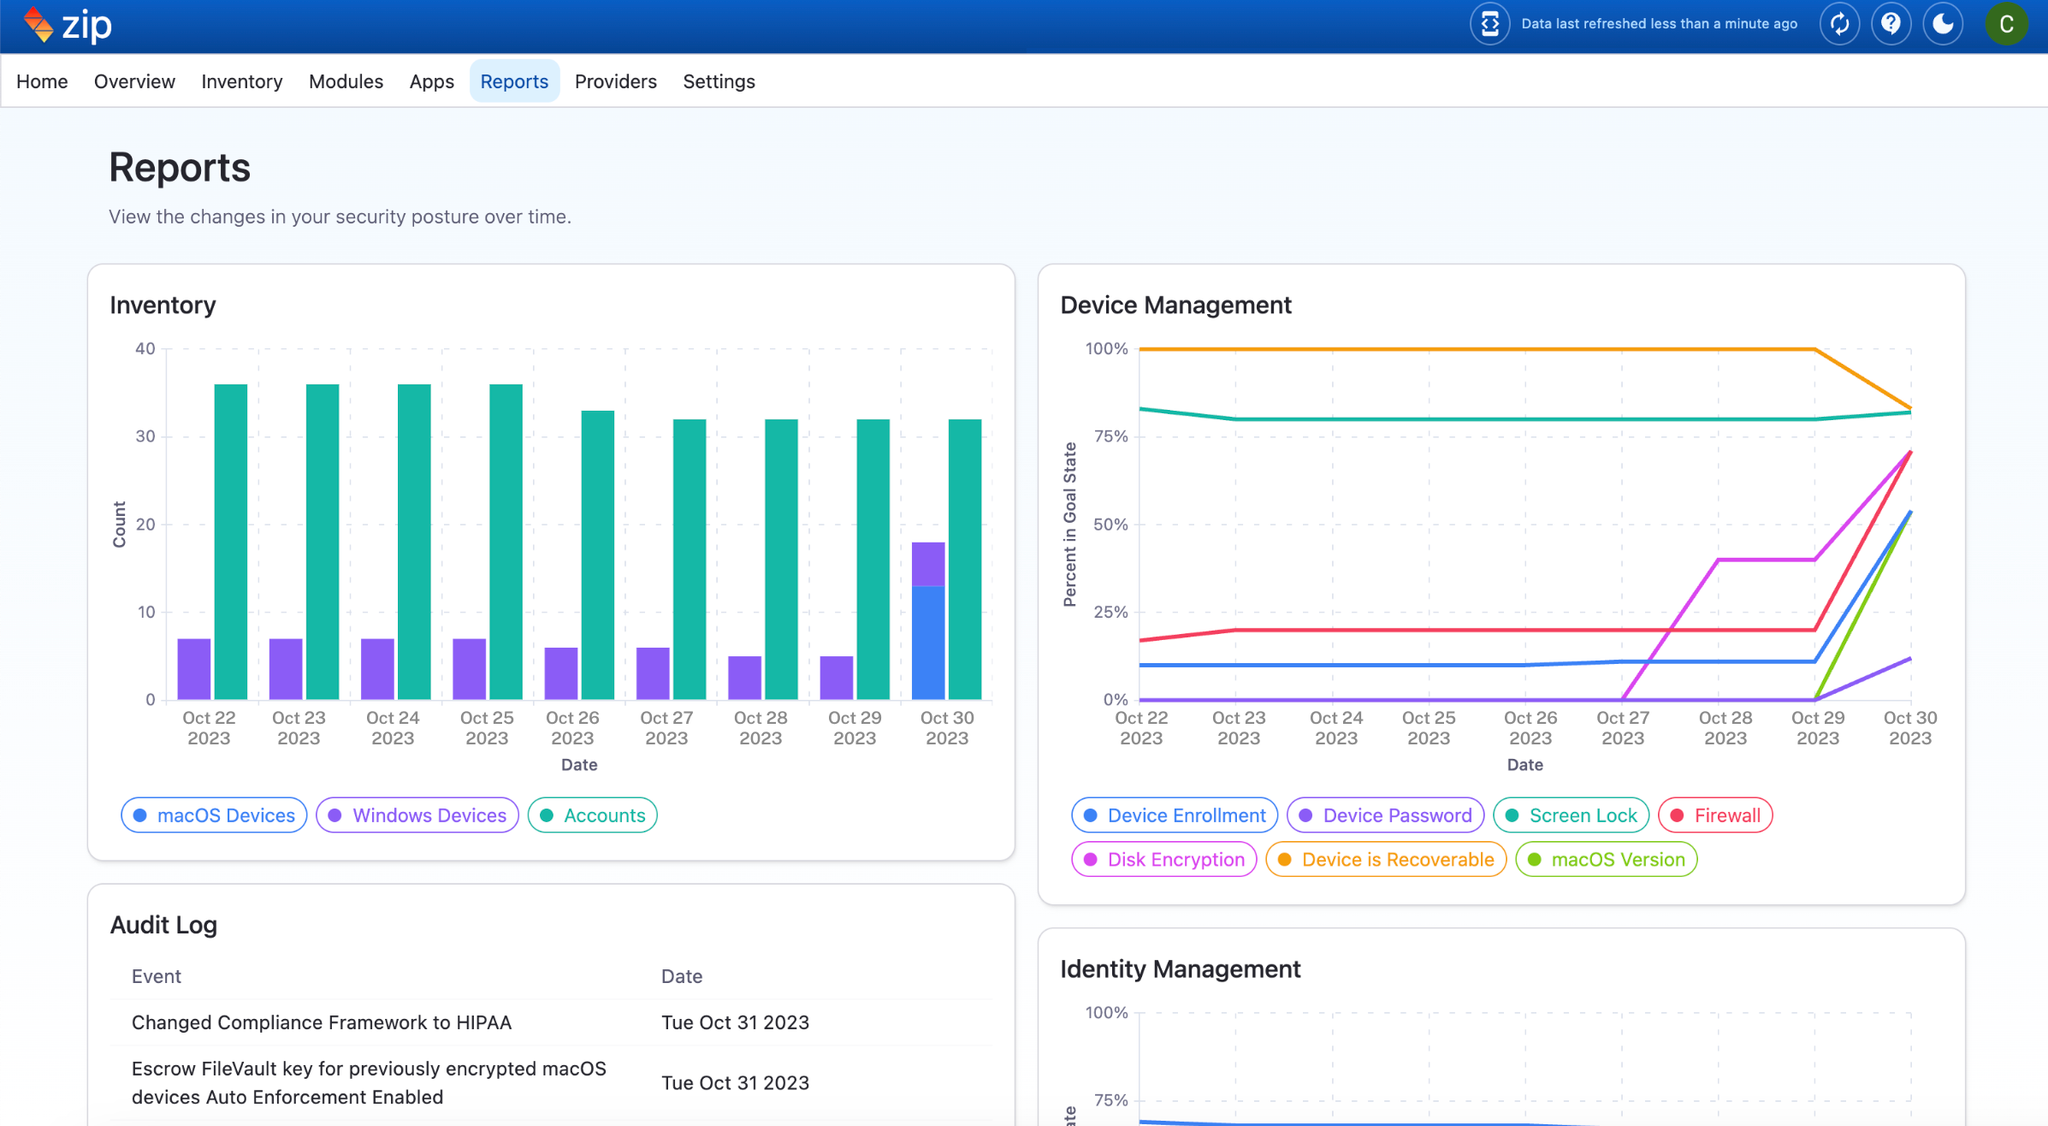Go to the Providers tab
This screenshot has height=1126, width=2048.
pos(615,81)
